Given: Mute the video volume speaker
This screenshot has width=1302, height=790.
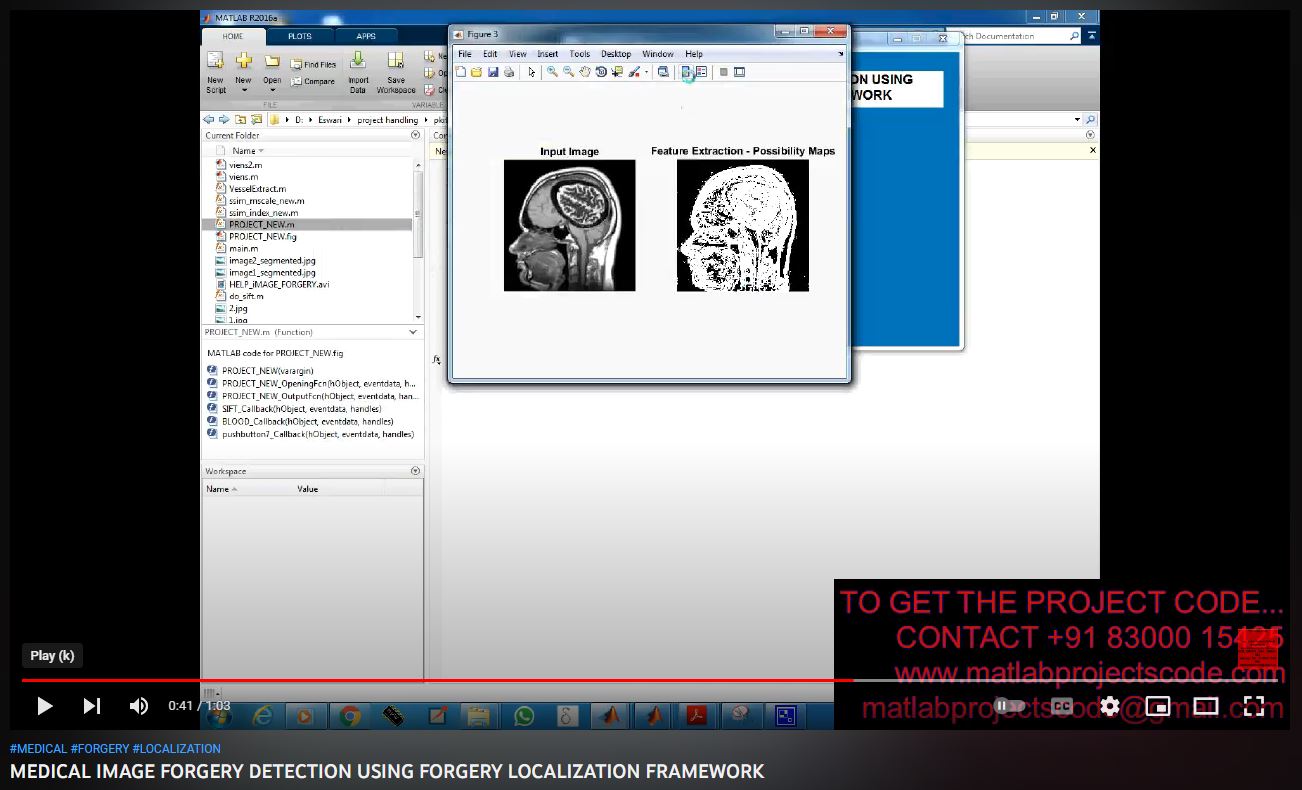Looking at the screenshot, I should (139, 706).
